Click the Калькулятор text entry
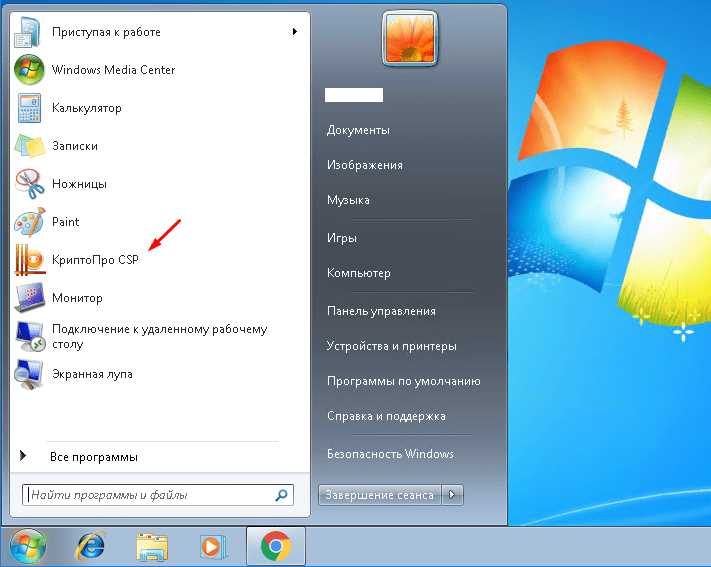The image size is (711, 567). (x=87, y=108)
